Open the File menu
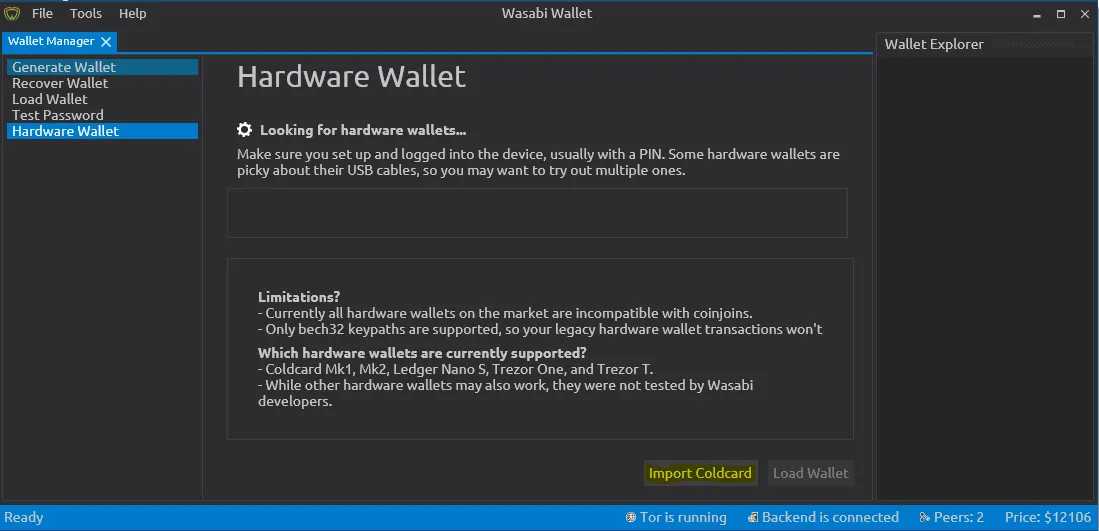 (42, 13)
